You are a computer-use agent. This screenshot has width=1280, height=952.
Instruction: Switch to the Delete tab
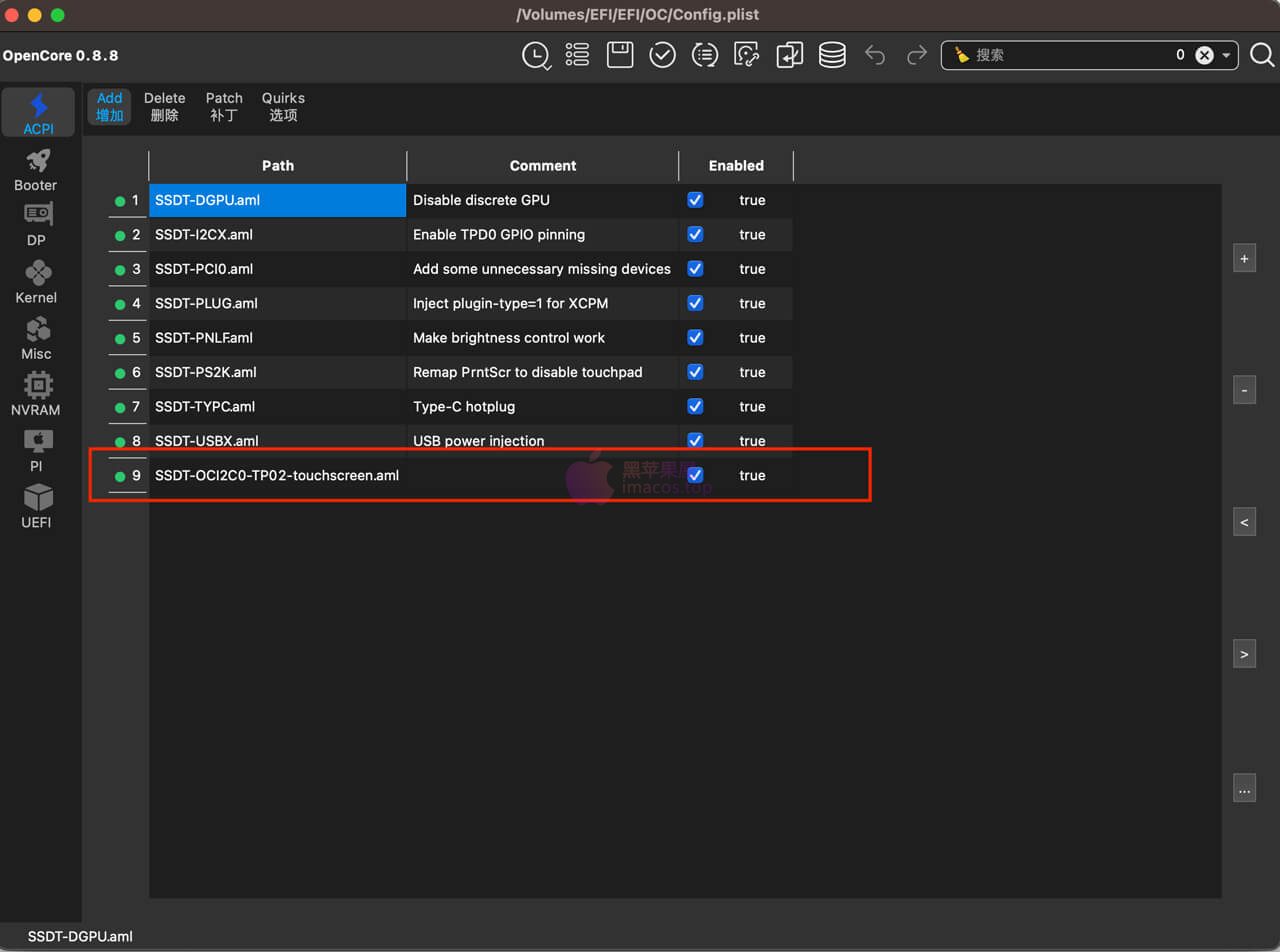click(x=164, y=106)
